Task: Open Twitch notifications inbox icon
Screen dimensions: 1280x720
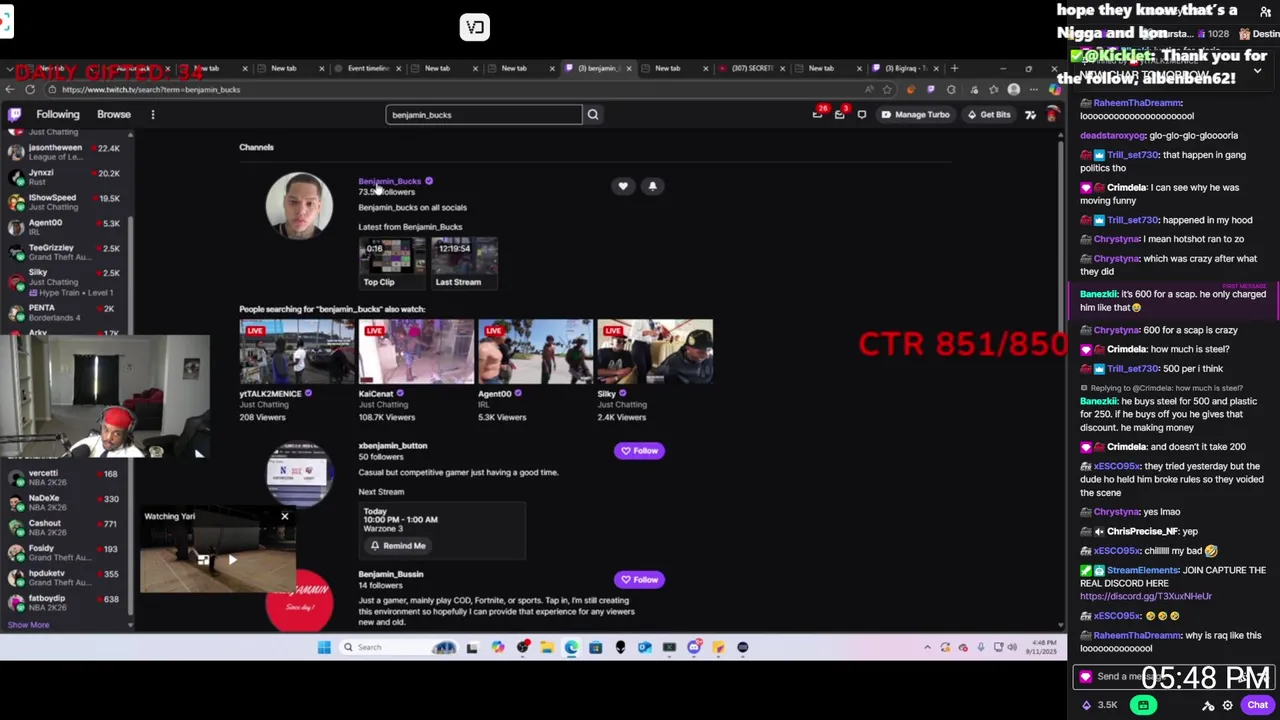Action: (x=818, y=114)
